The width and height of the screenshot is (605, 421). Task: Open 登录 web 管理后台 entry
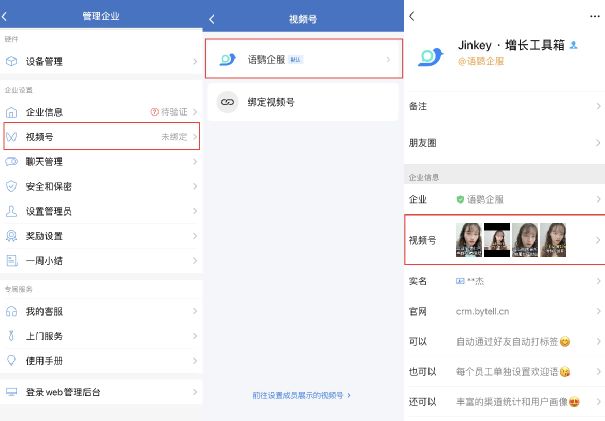[x=101, y=392]
